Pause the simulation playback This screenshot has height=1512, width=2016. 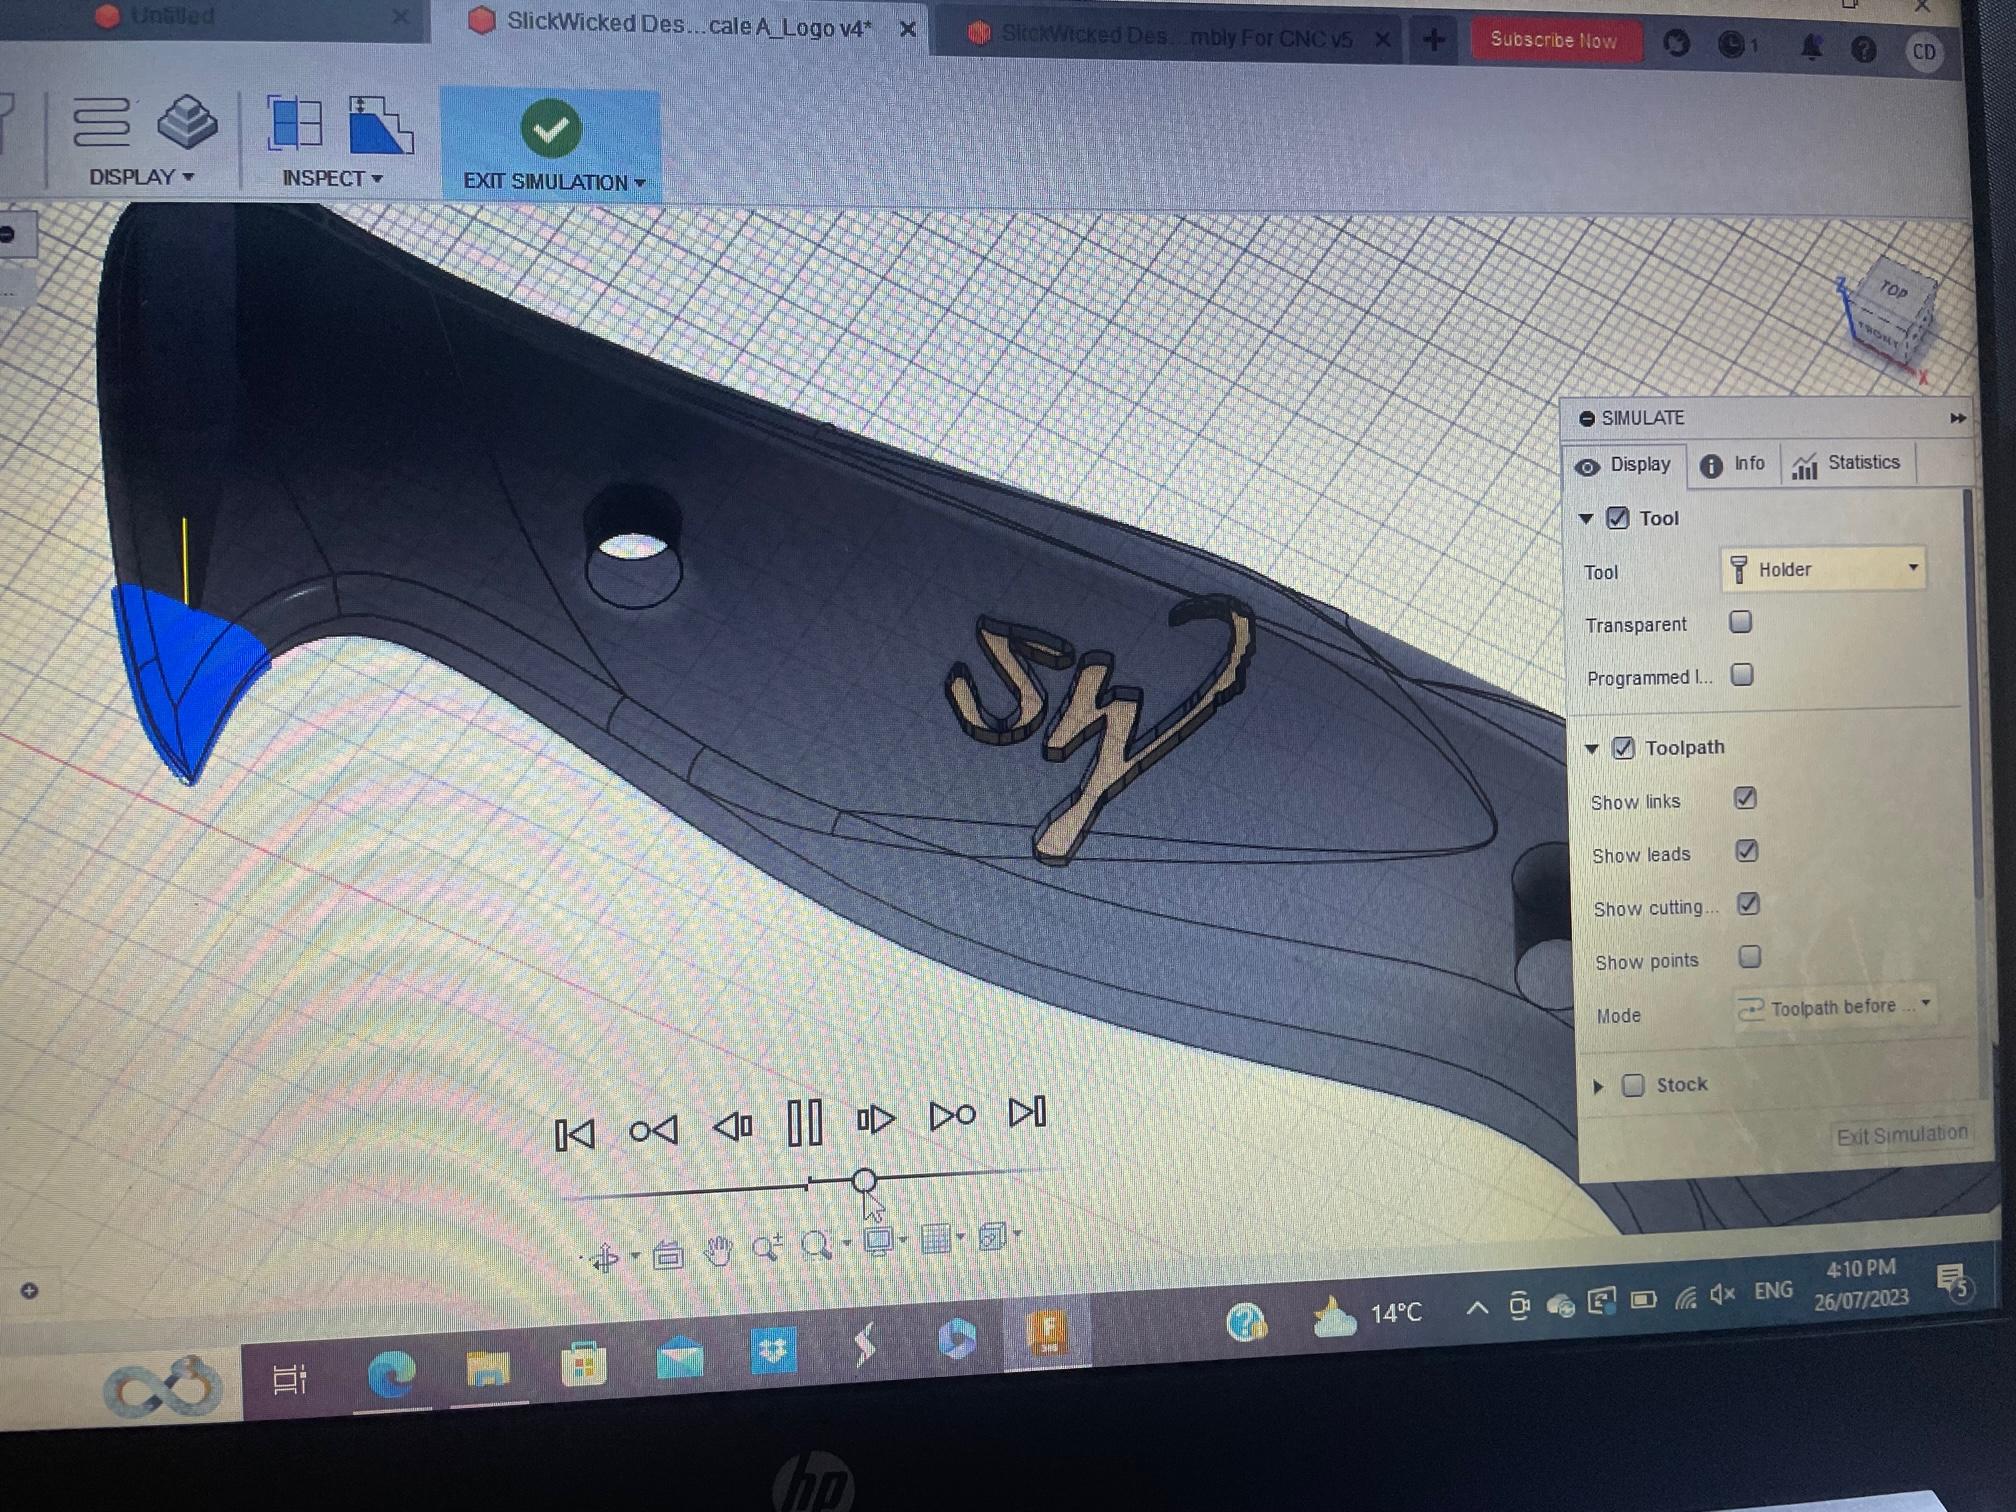click(x=805, y=1122)
